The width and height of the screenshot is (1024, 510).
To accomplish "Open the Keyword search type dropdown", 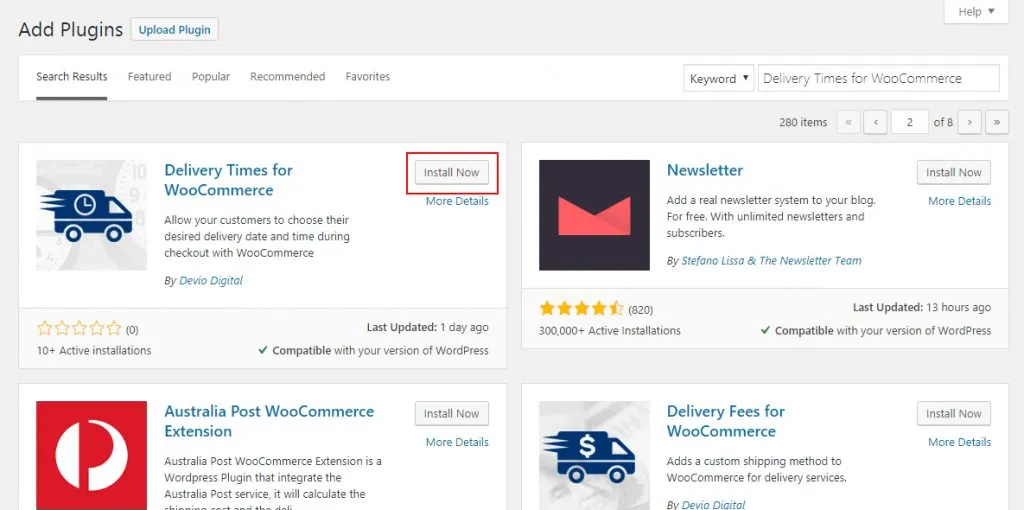I will (719, 78).
